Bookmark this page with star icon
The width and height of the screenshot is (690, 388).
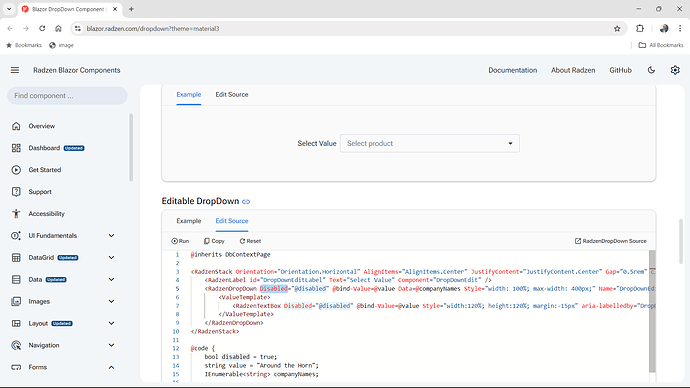pyautogui.click(x=617, y=29)
